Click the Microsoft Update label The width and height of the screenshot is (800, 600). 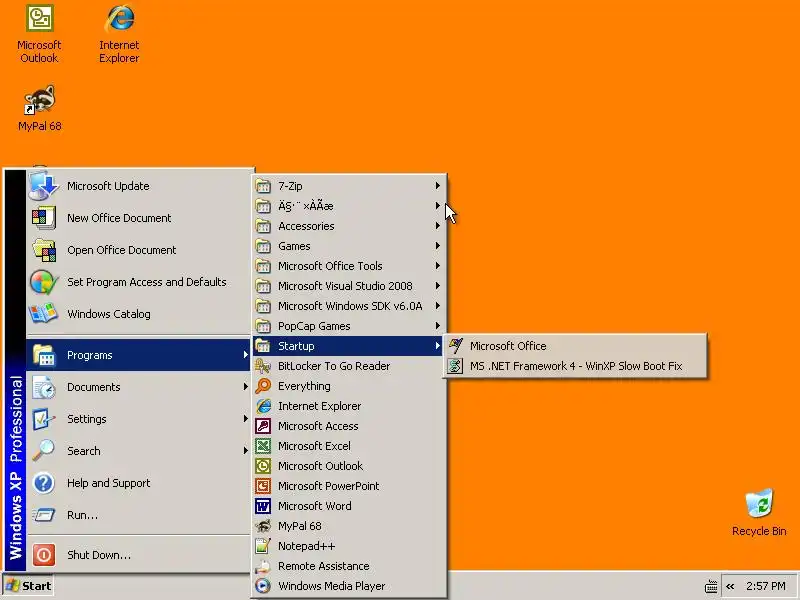108,186
